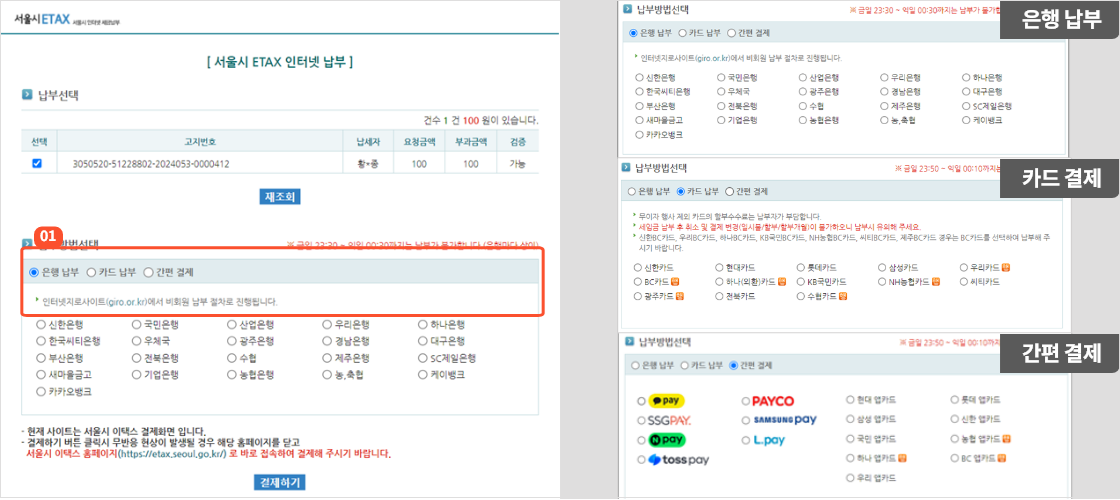The image size is (1120, 500).
Task: Open the etax.seoul.go.kr homepage link
Action: (x=173, y=454)
